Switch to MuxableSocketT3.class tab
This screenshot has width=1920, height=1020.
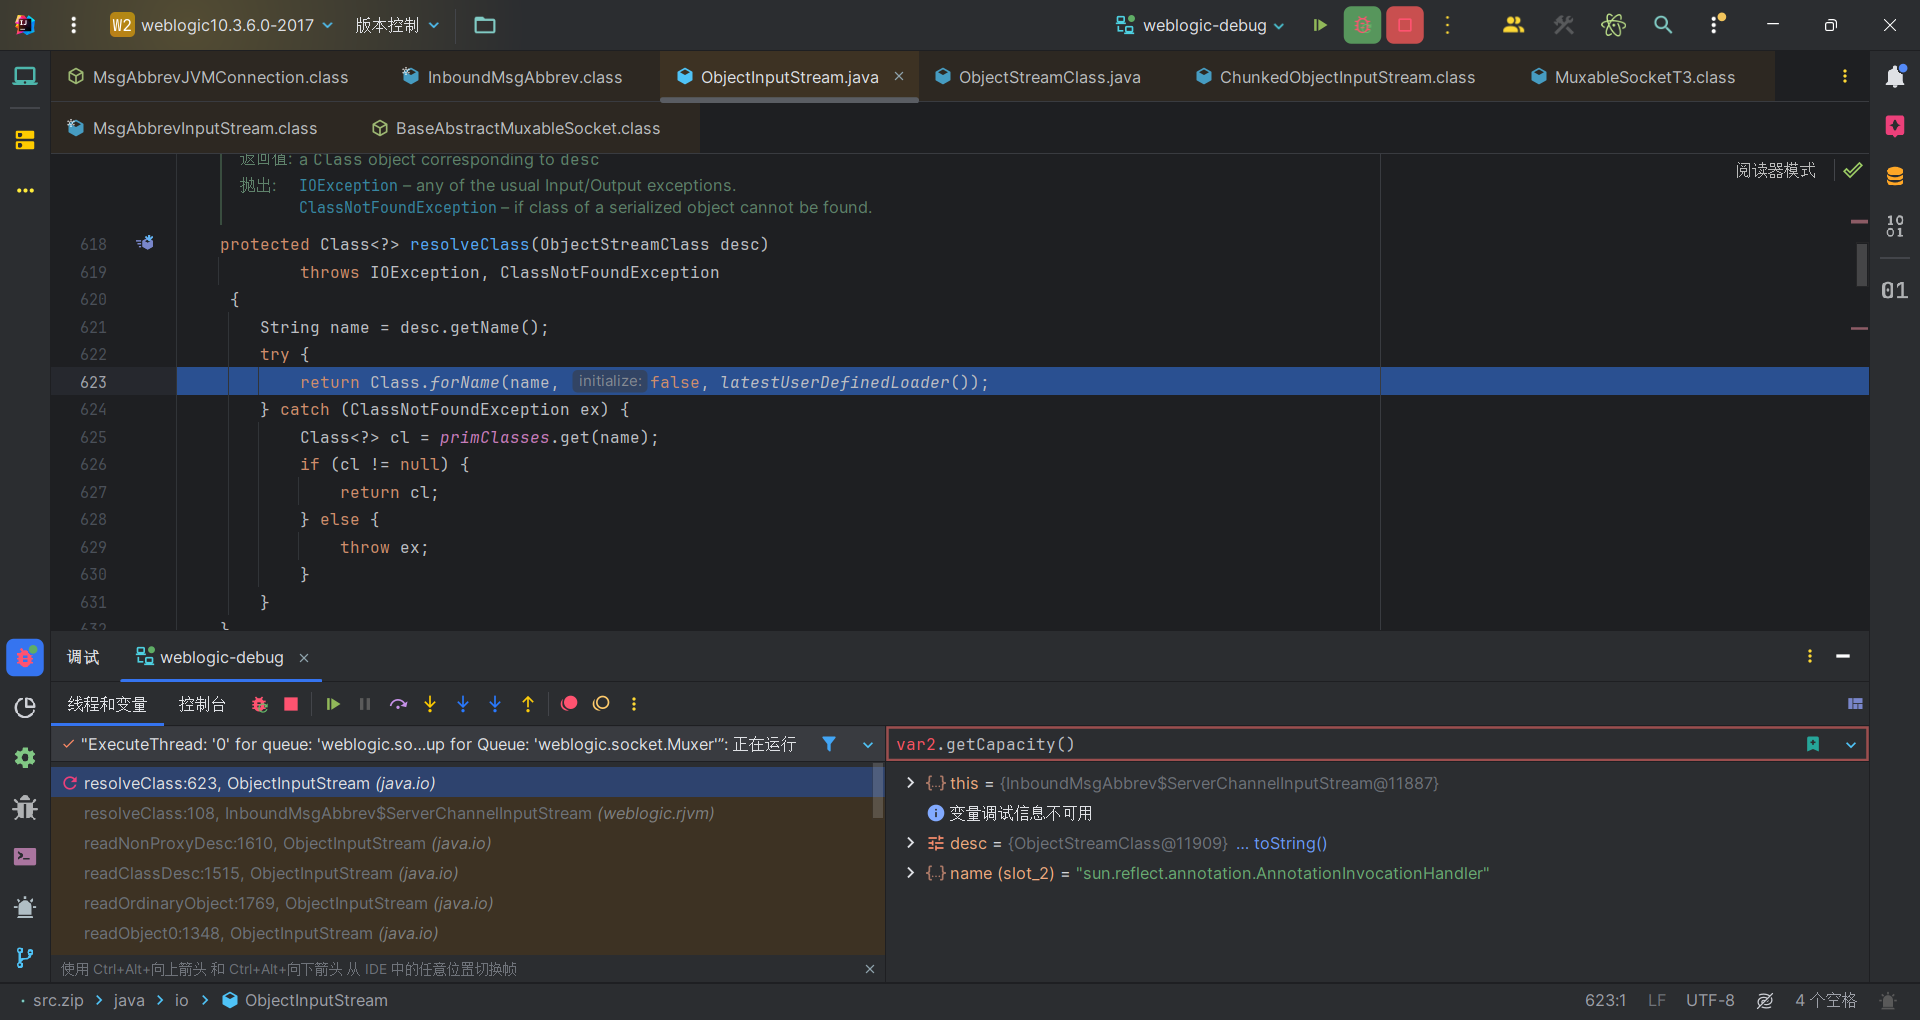[1633, 77]
